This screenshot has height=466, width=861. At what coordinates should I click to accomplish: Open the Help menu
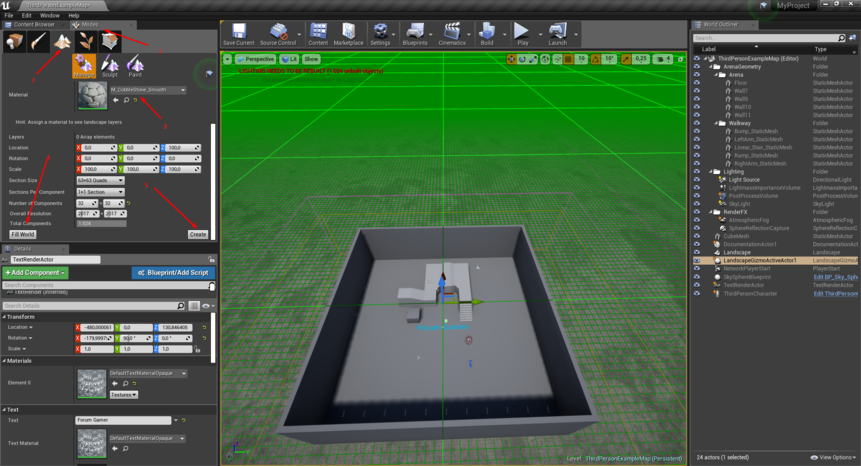pos(74,15)
